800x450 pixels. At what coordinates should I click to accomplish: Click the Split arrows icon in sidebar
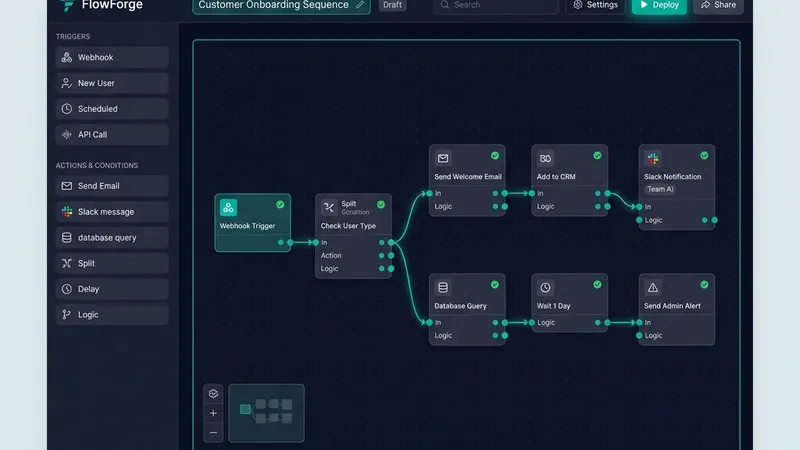click(67, 263)
